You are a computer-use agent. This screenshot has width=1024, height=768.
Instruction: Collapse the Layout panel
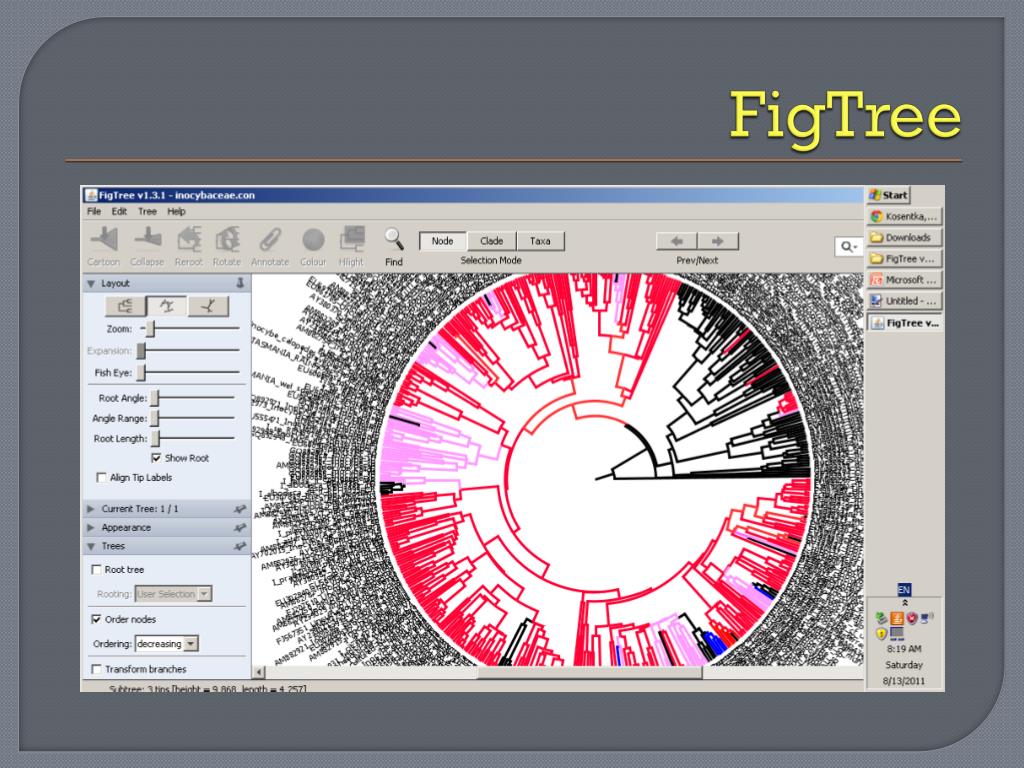pyautogui.click(x=91, y=283)
